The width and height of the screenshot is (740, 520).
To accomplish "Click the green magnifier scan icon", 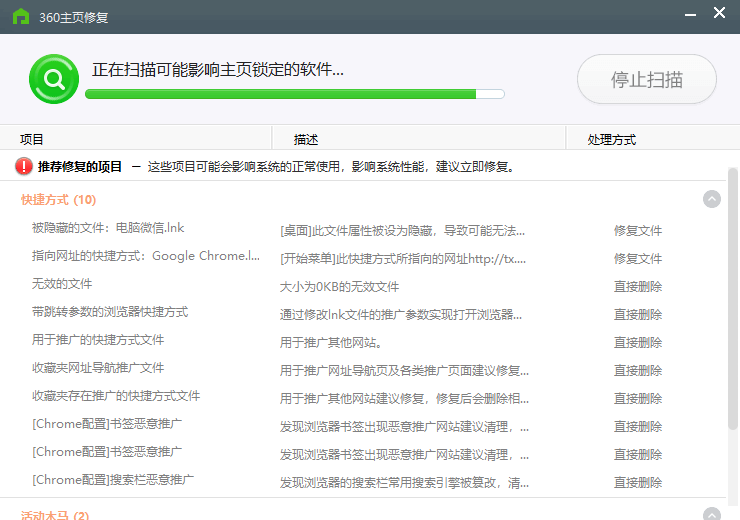I will coord(54,79).
